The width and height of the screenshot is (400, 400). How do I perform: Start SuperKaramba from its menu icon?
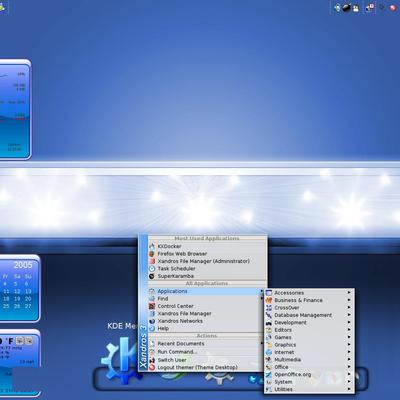coord(152,276)
